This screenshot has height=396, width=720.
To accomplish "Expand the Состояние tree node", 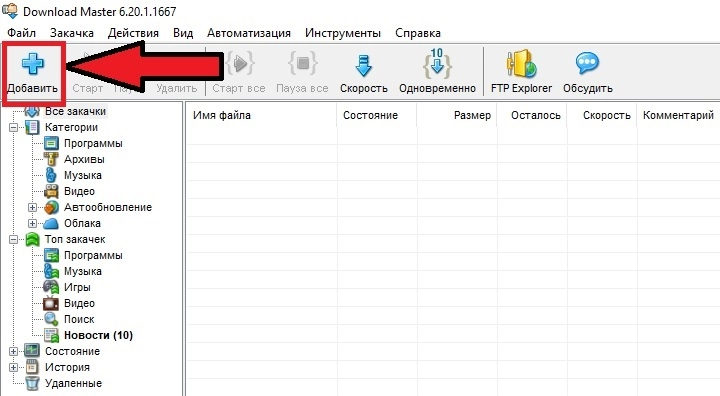I will click(14, 351).
